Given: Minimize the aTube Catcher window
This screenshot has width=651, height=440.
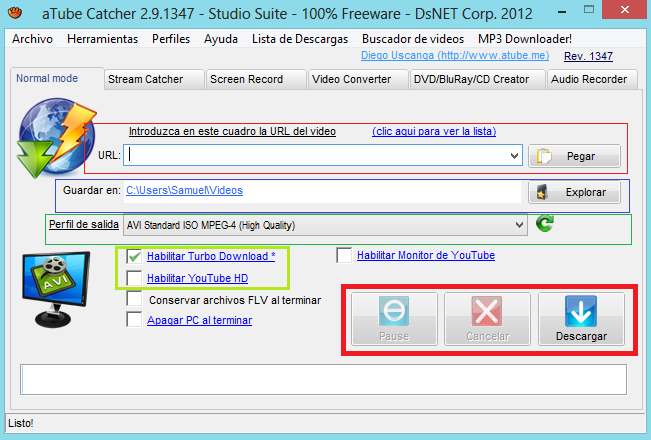Looking at the screenshot, I should click(x=562, y=12).
